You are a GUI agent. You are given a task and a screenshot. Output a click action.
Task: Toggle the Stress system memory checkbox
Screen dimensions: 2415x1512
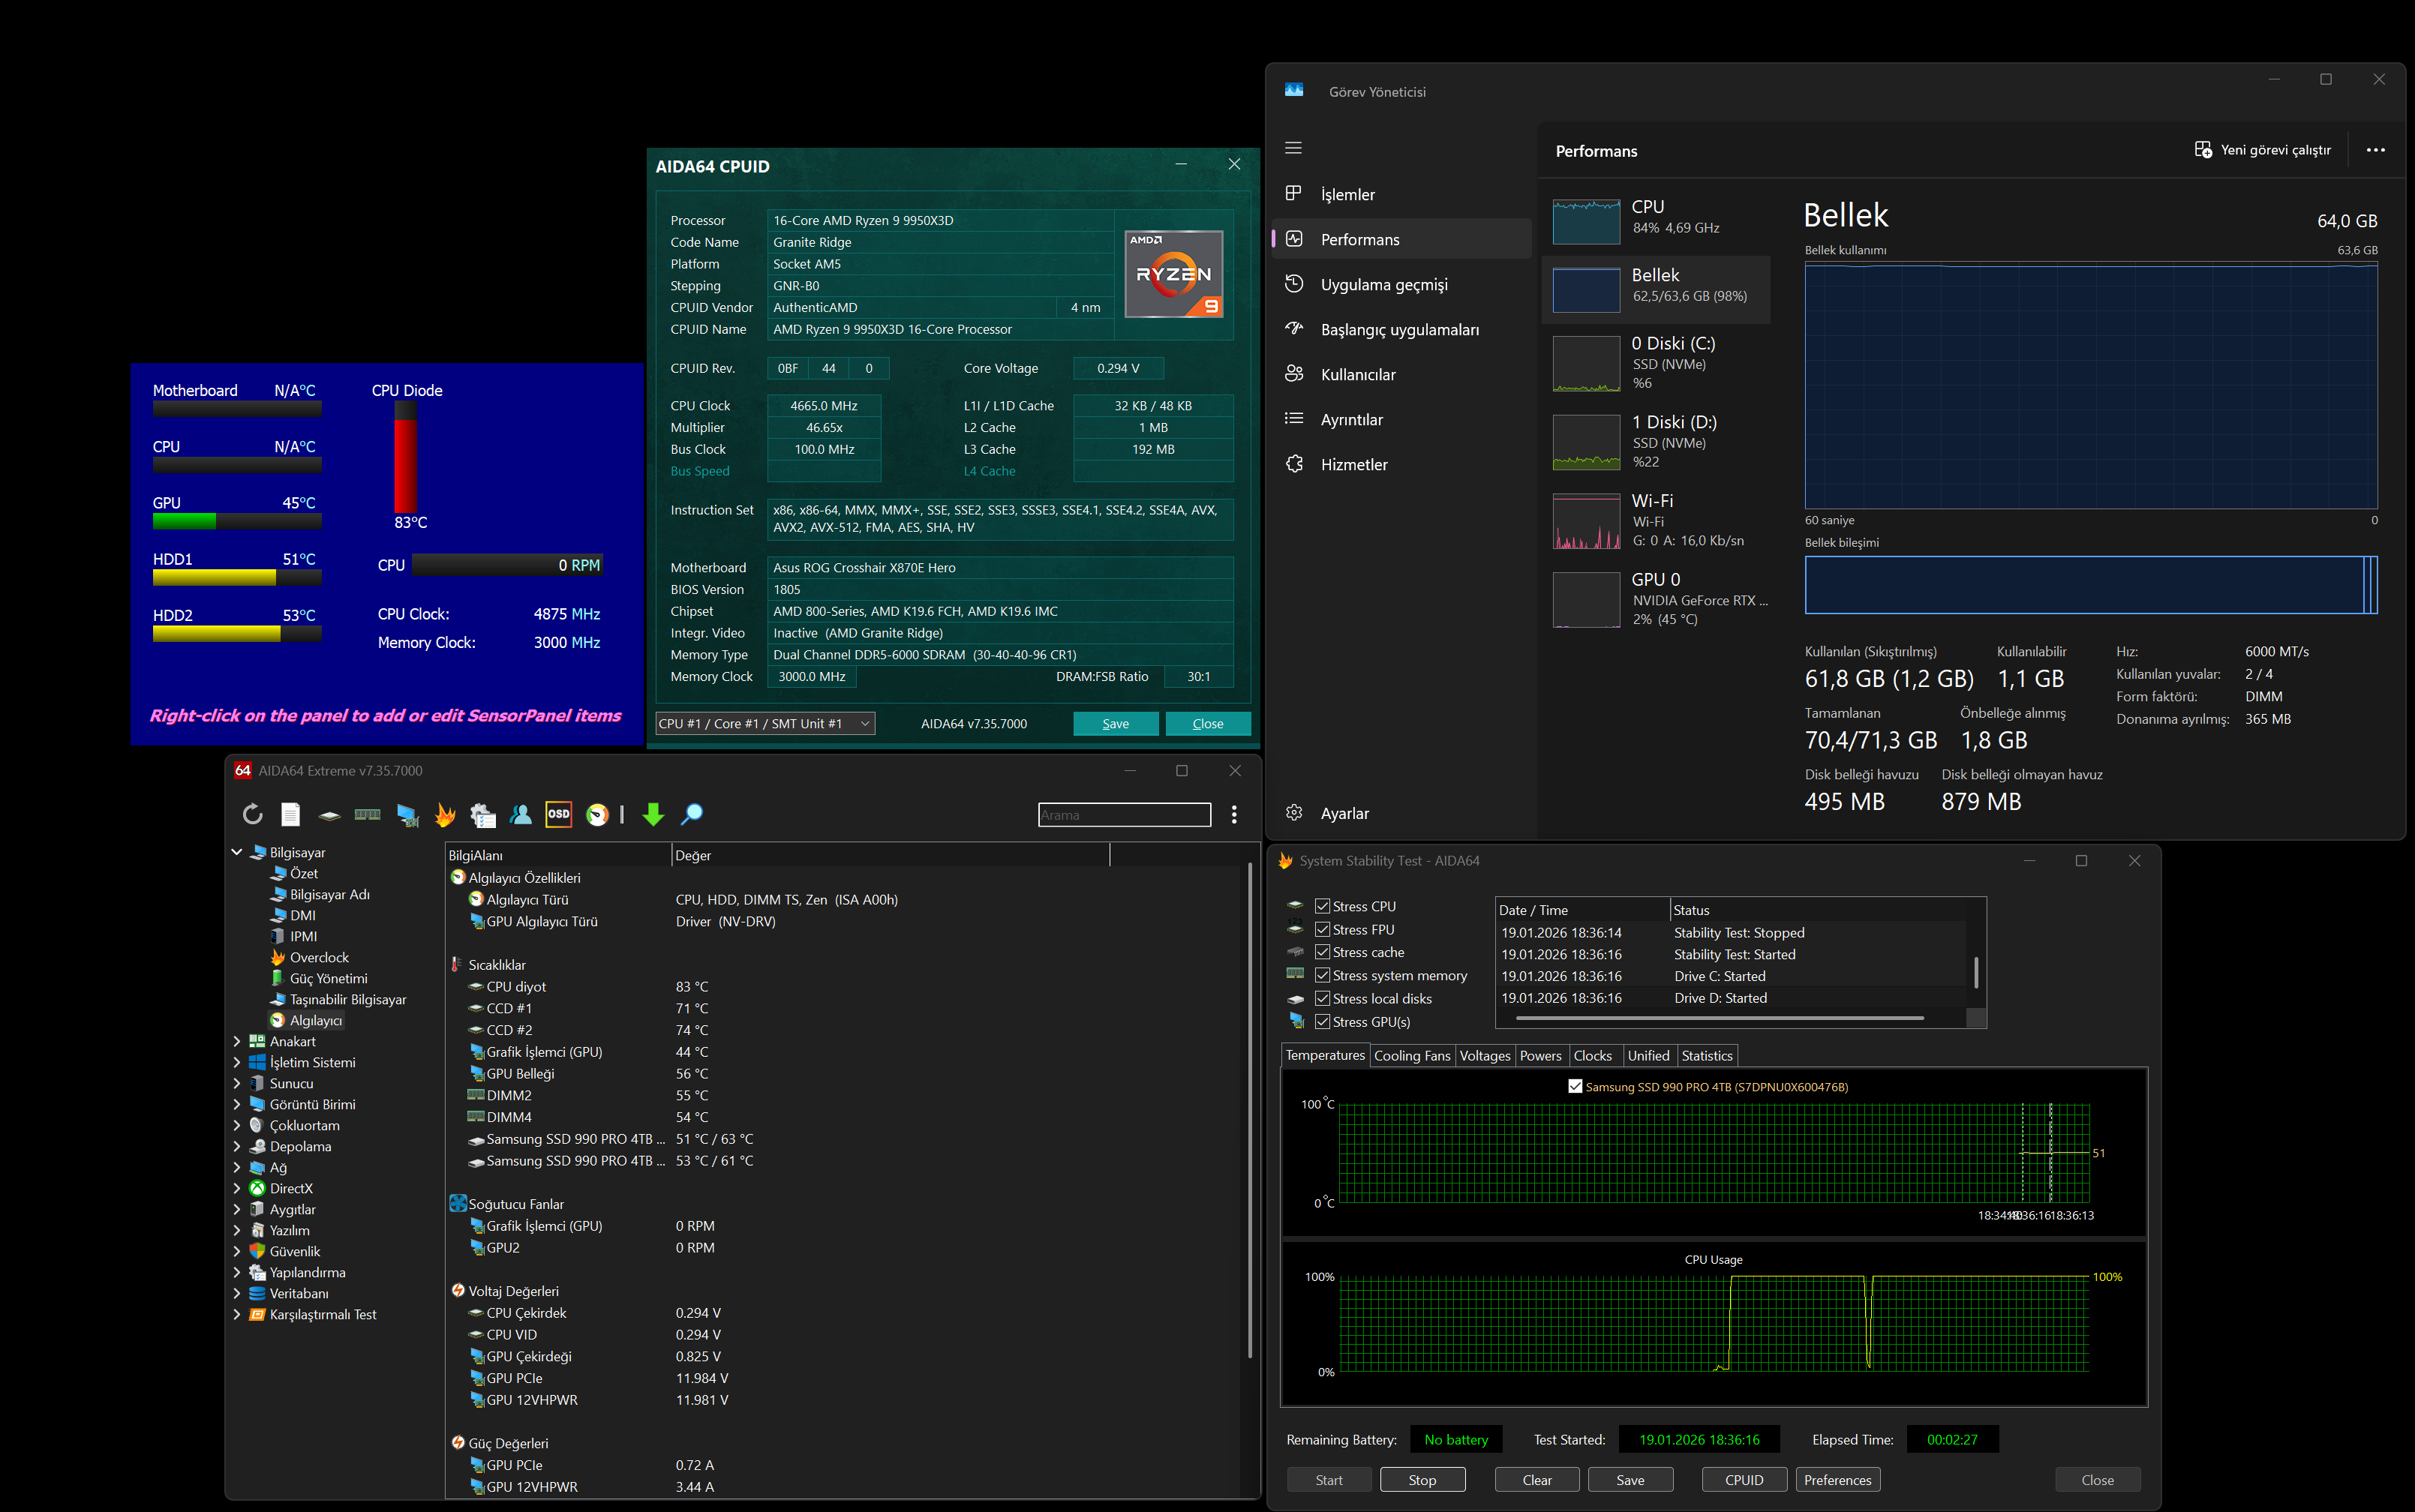1322,975
